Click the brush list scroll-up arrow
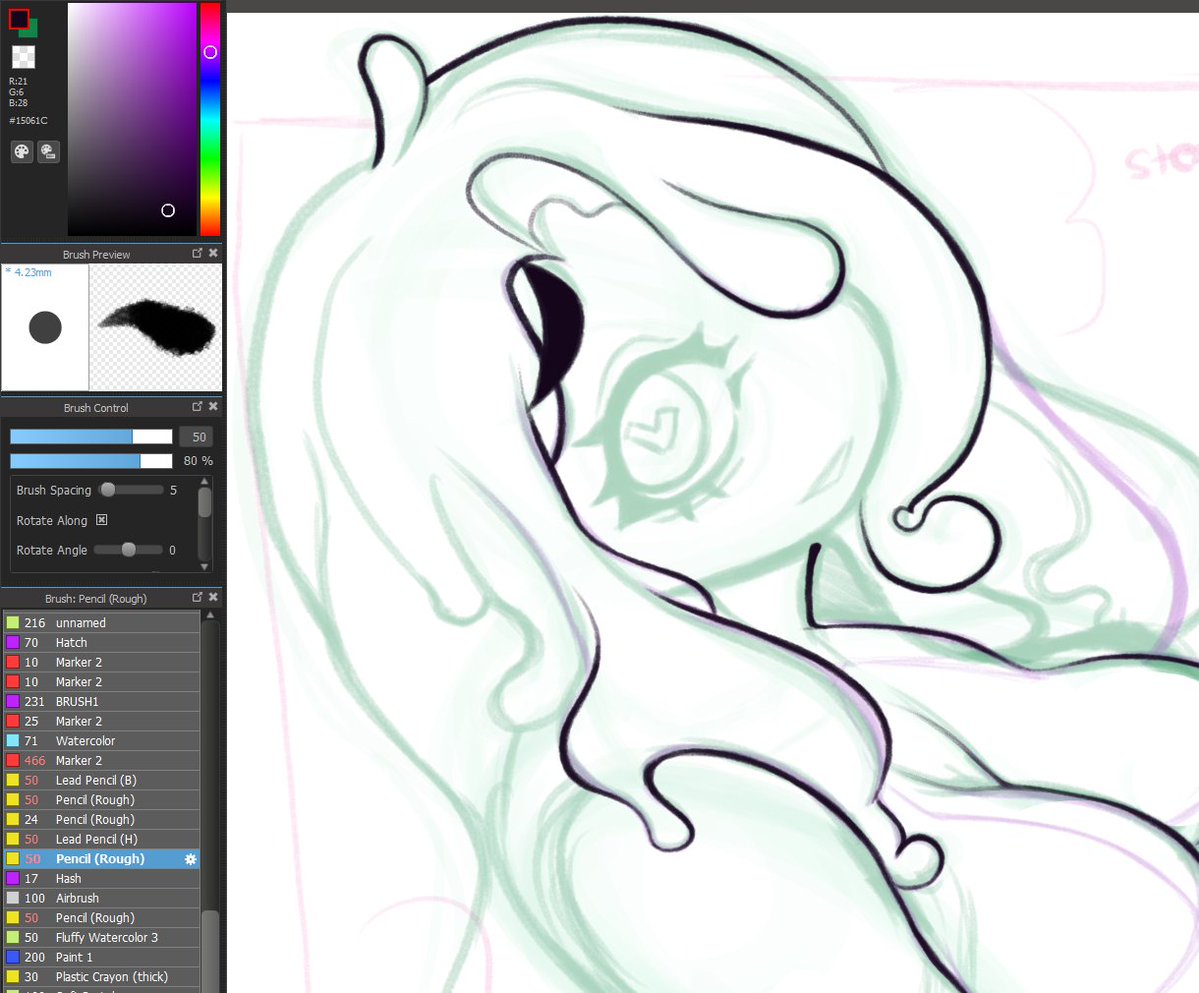 pyautogui.click(x=210, y=615)
